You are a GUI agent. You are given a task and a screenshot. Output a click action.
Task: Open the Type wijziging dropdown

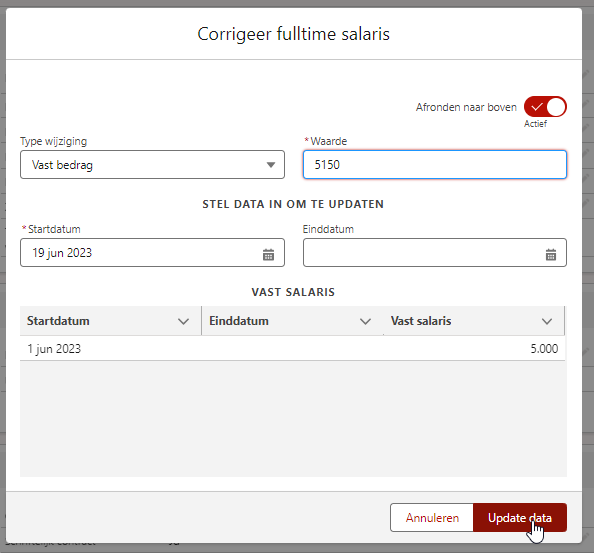(152, 165)
